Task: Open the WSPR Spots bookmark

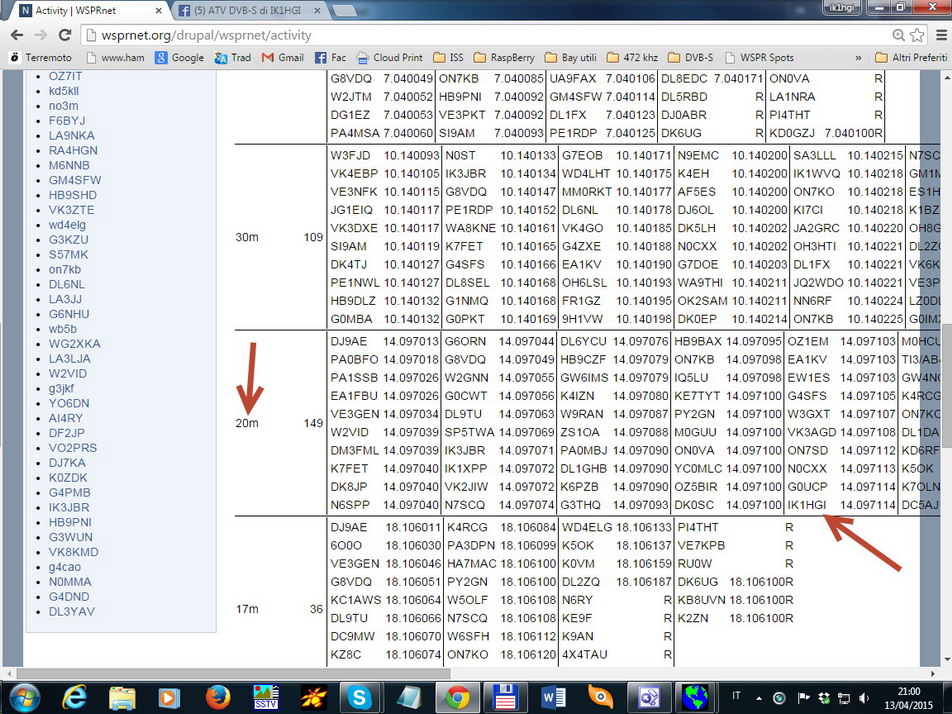Action: (x=759, y=58)
